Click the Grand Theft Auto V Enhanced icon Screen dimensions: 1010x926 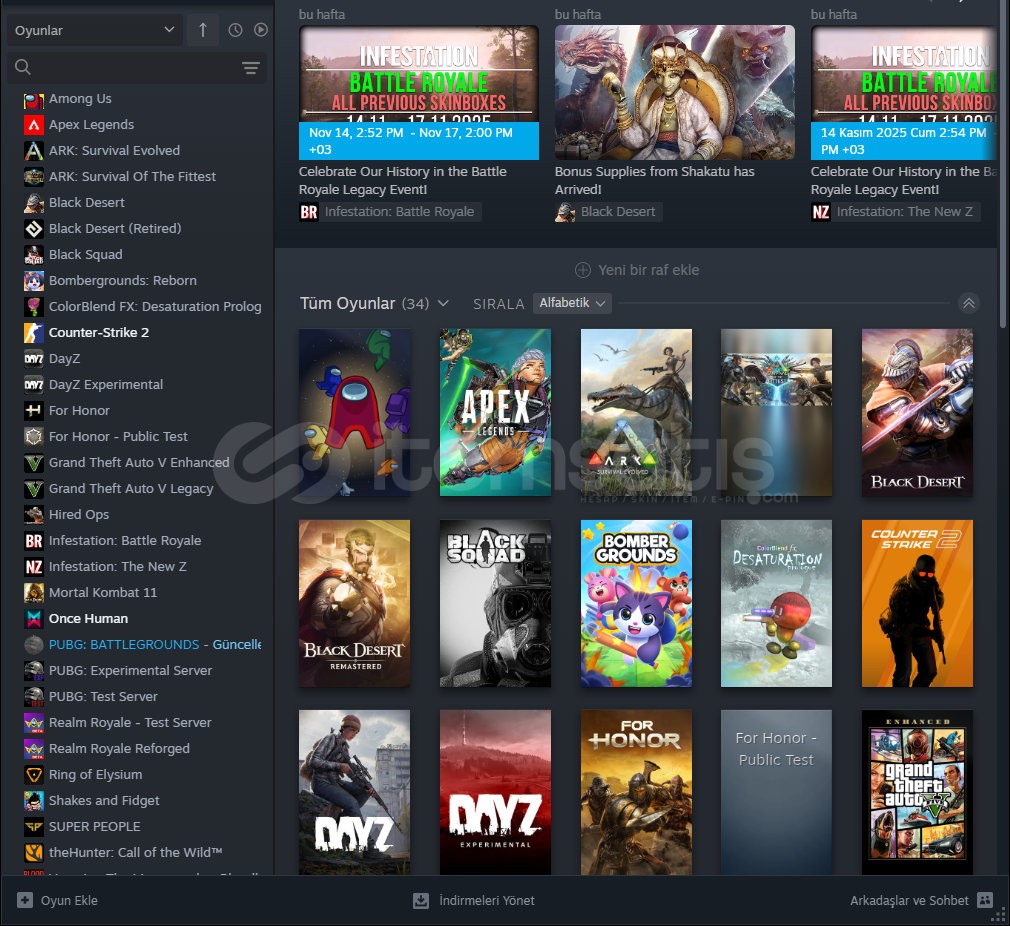[x=33, y=463]
